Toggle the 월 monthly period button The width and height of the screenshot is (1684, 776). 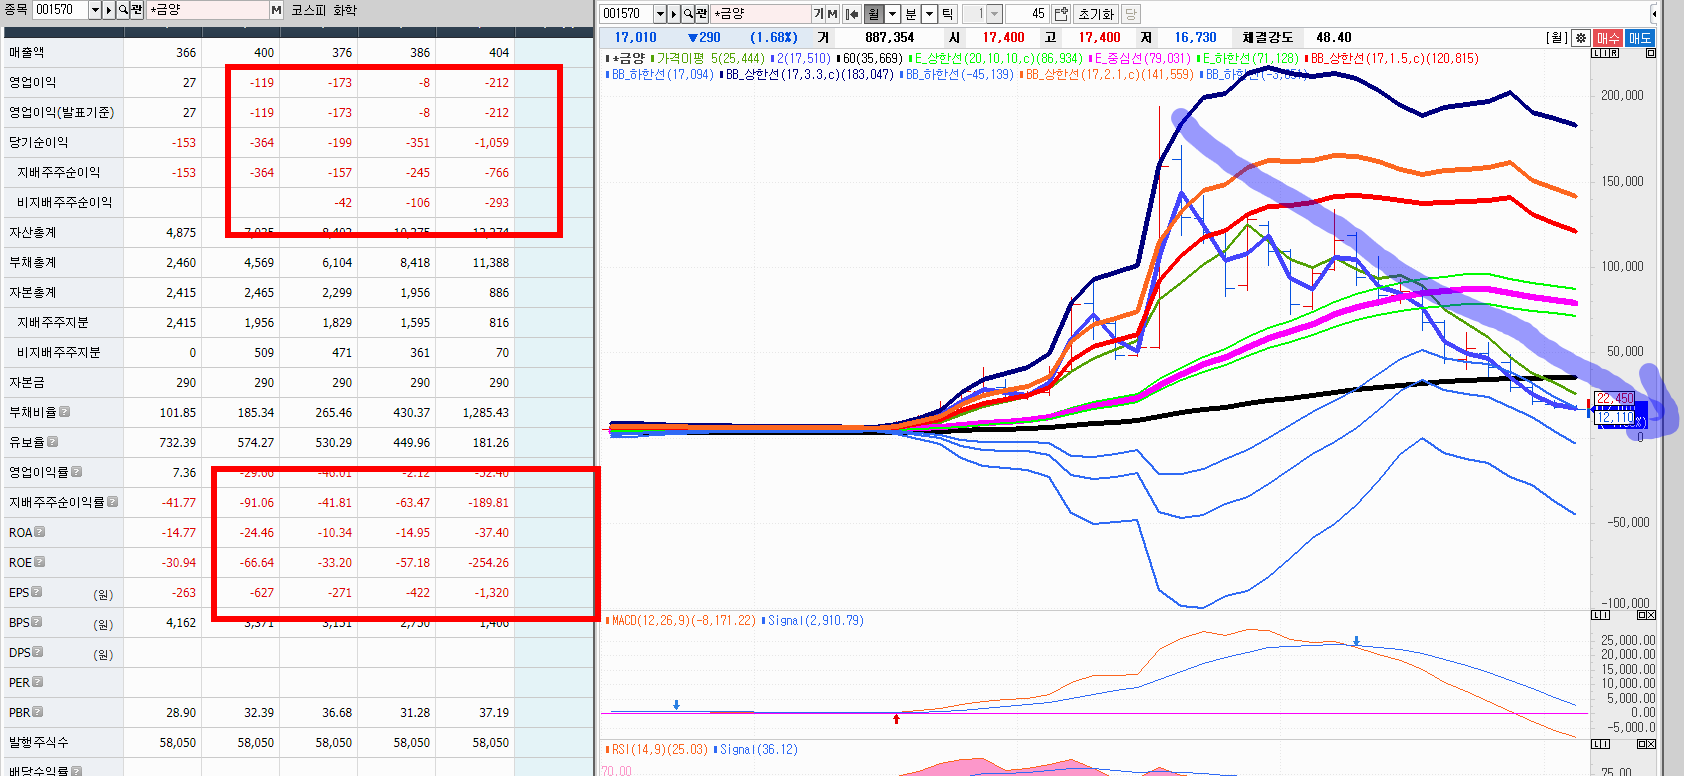874,14
